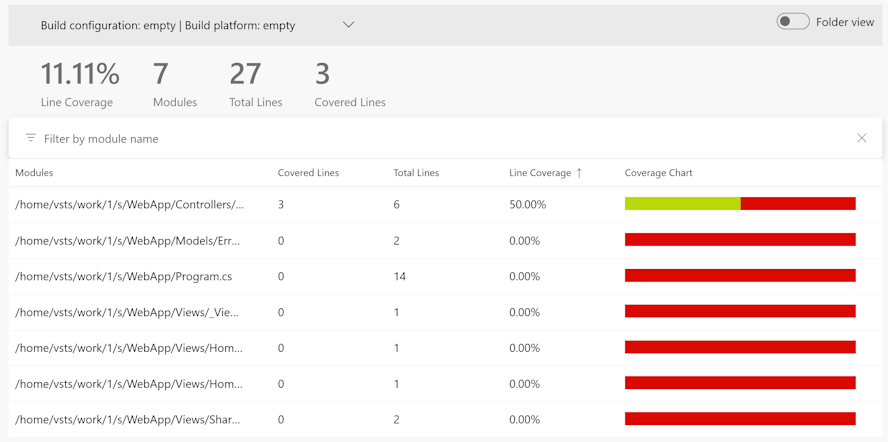
Task: Open the WebApp/Controllers module row
Action: pyautogui.click(x=445, y=205)
